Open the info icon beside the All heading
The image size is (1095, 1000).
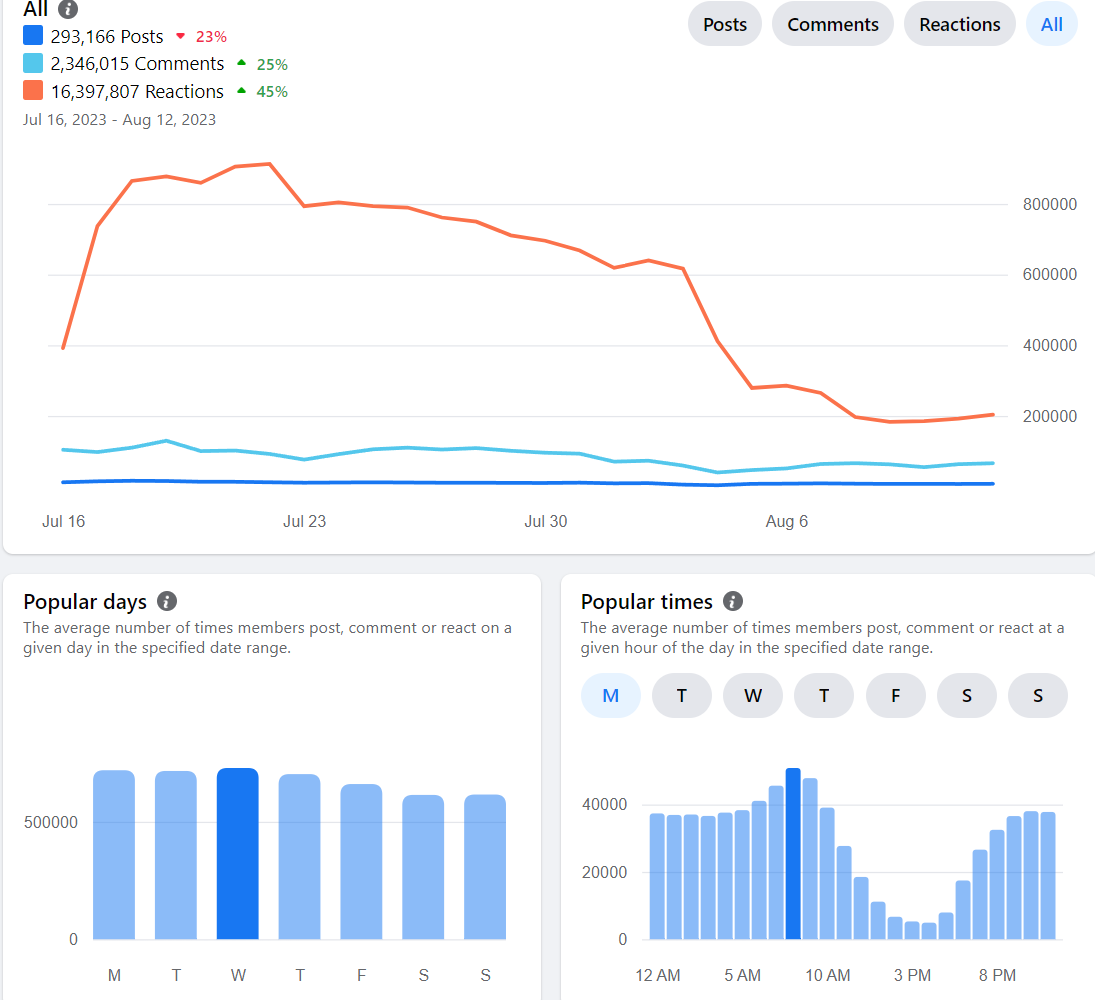pos(68,9)
